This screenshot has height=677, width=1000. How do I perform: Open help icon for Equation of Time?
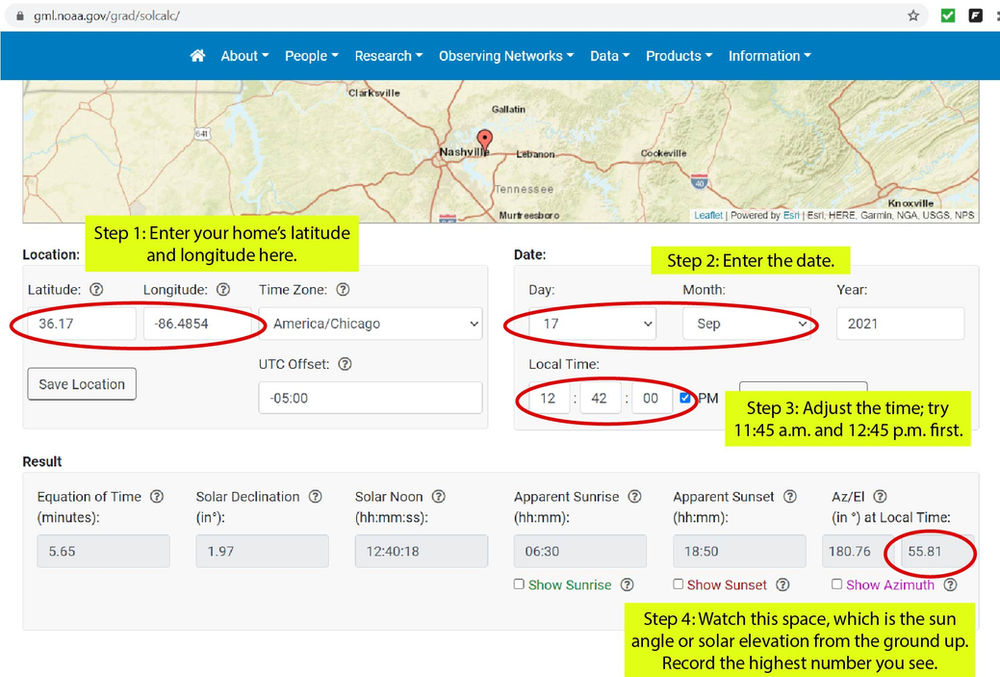coord(157,497)
